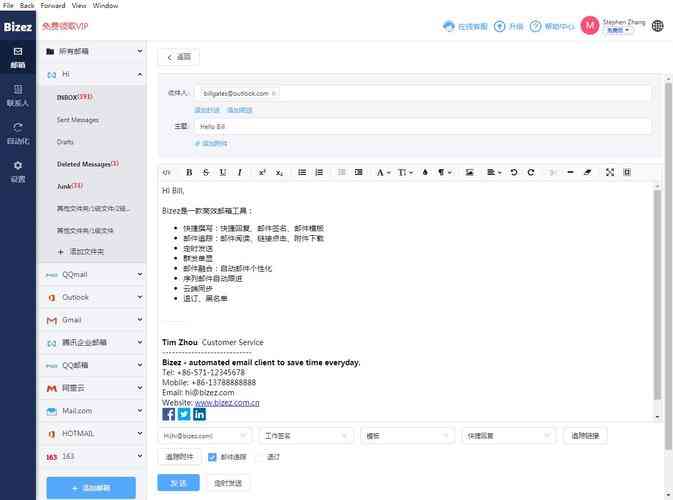Expand the Outlook account in sidebar

click(139, 297)
